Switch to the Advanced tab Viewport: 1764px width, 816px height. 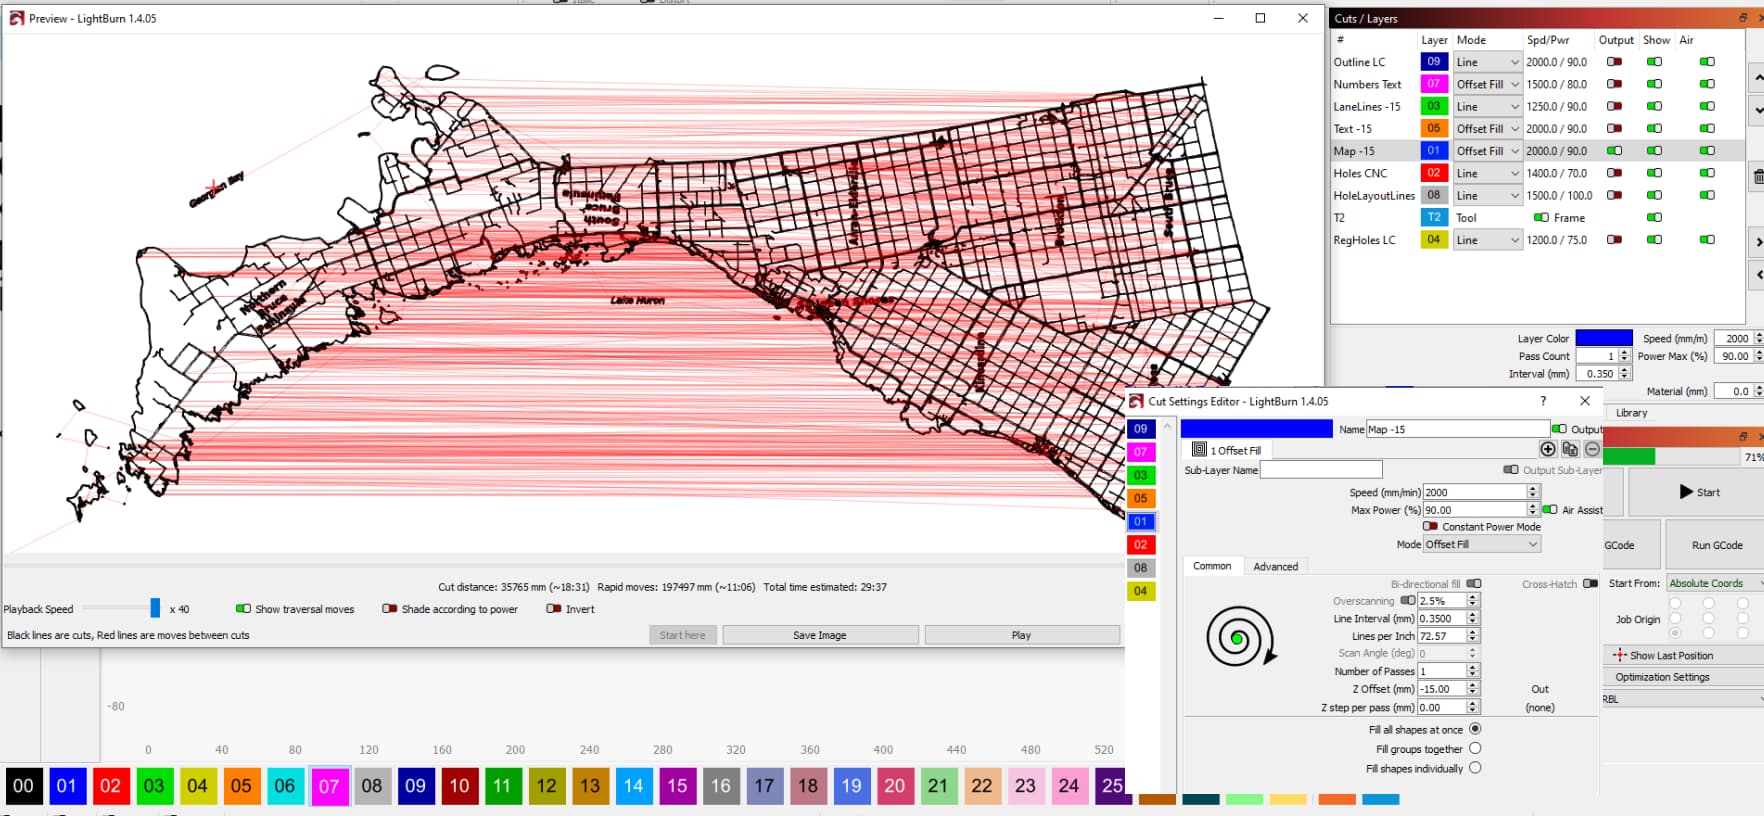1276,566
